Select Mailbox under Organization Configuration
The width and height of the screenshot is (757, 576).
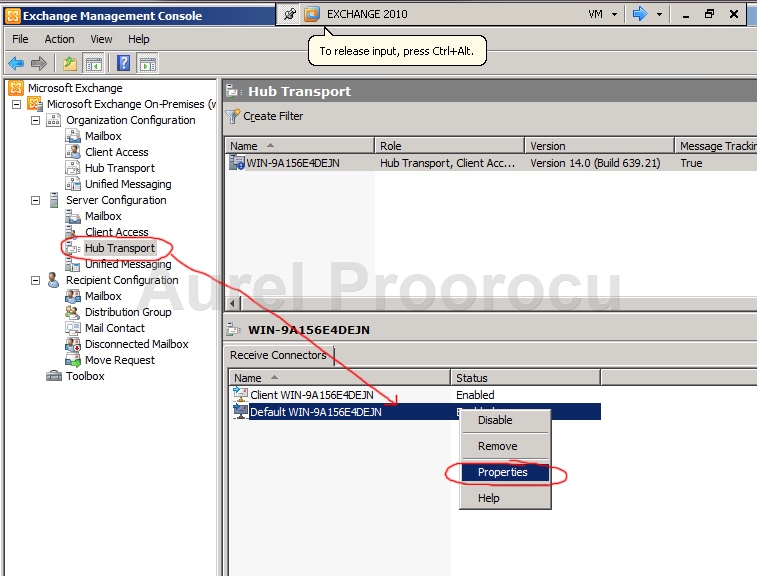click(103, 136)
